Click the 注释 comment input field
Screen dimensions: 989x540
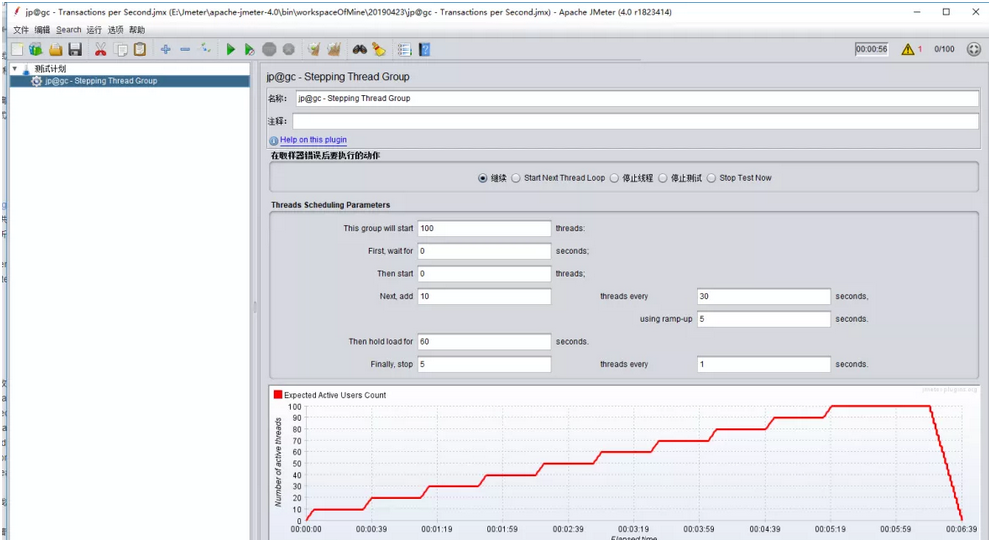(636, 121)
